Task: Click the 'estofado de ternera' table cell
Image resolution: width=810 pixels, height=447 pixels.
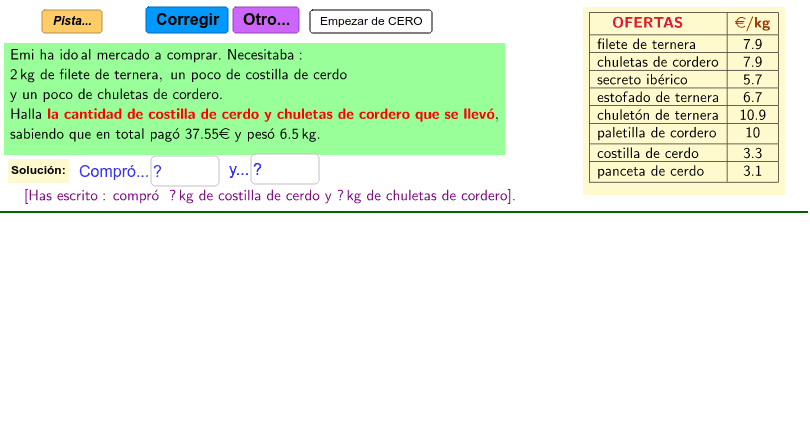Action: click(x=658, y=97)
